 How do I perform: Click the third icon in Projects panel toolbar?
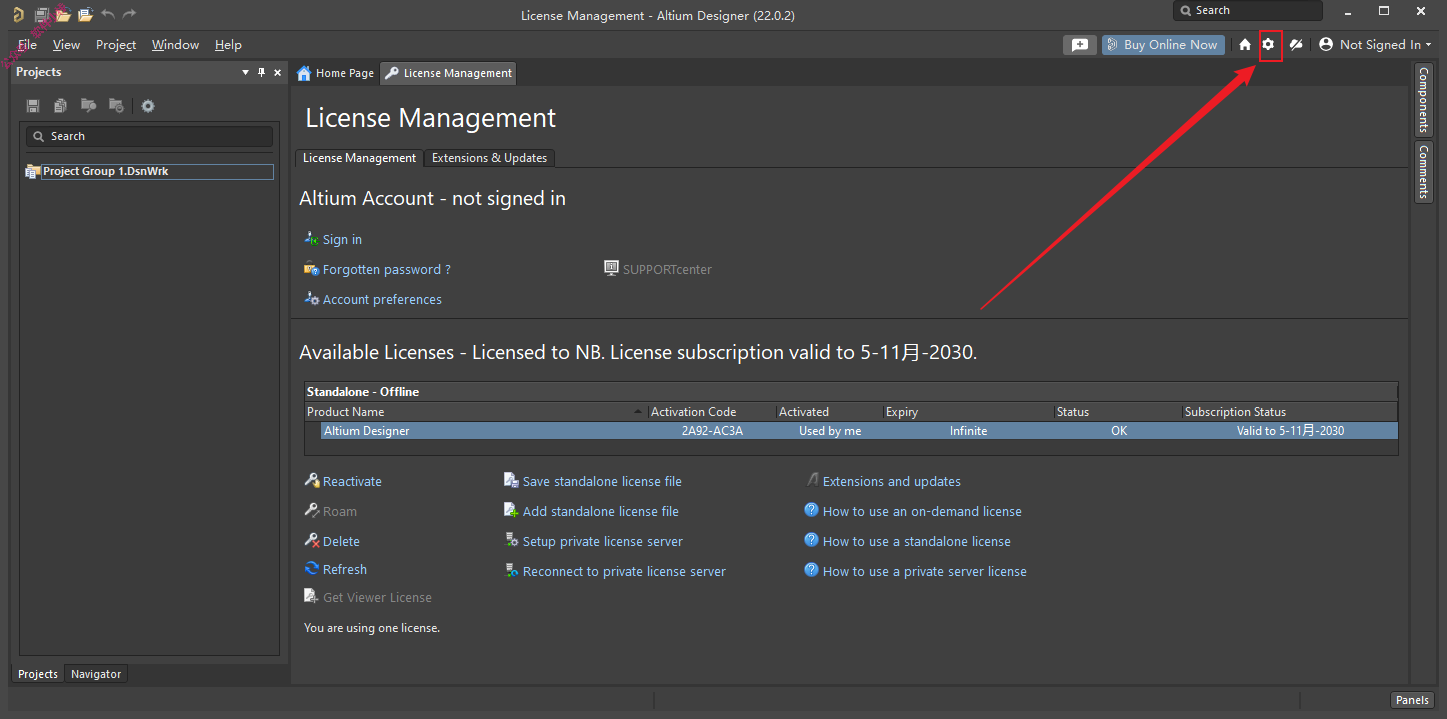(88, 106)
